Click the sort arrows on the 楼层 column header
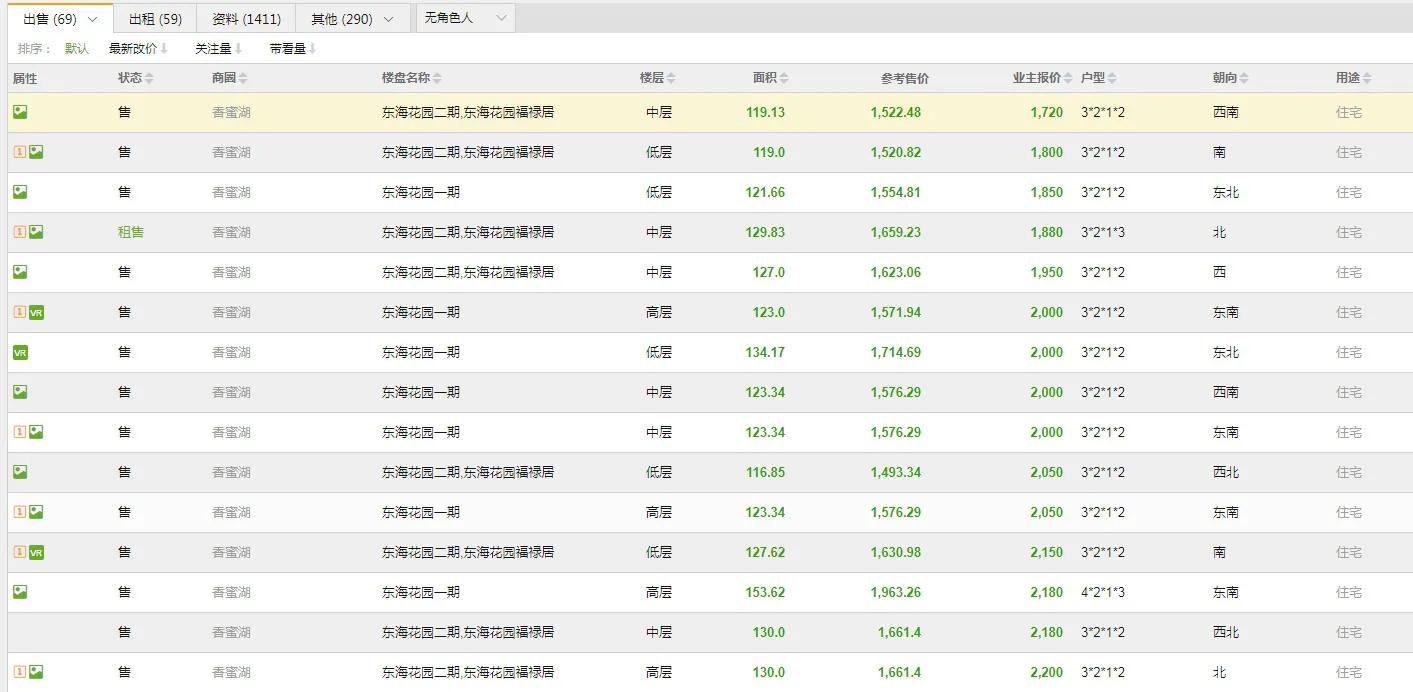The image size is (1413, 692). (671, 76)
